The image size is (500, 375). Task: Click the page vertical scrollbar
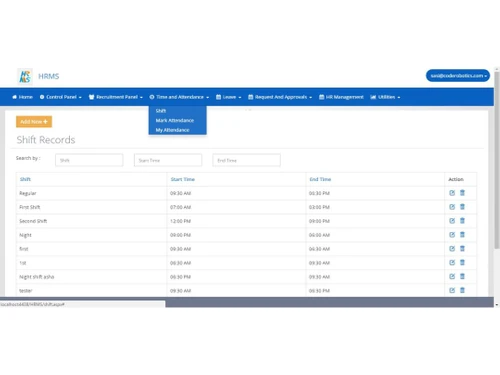(x=497, y=161)
